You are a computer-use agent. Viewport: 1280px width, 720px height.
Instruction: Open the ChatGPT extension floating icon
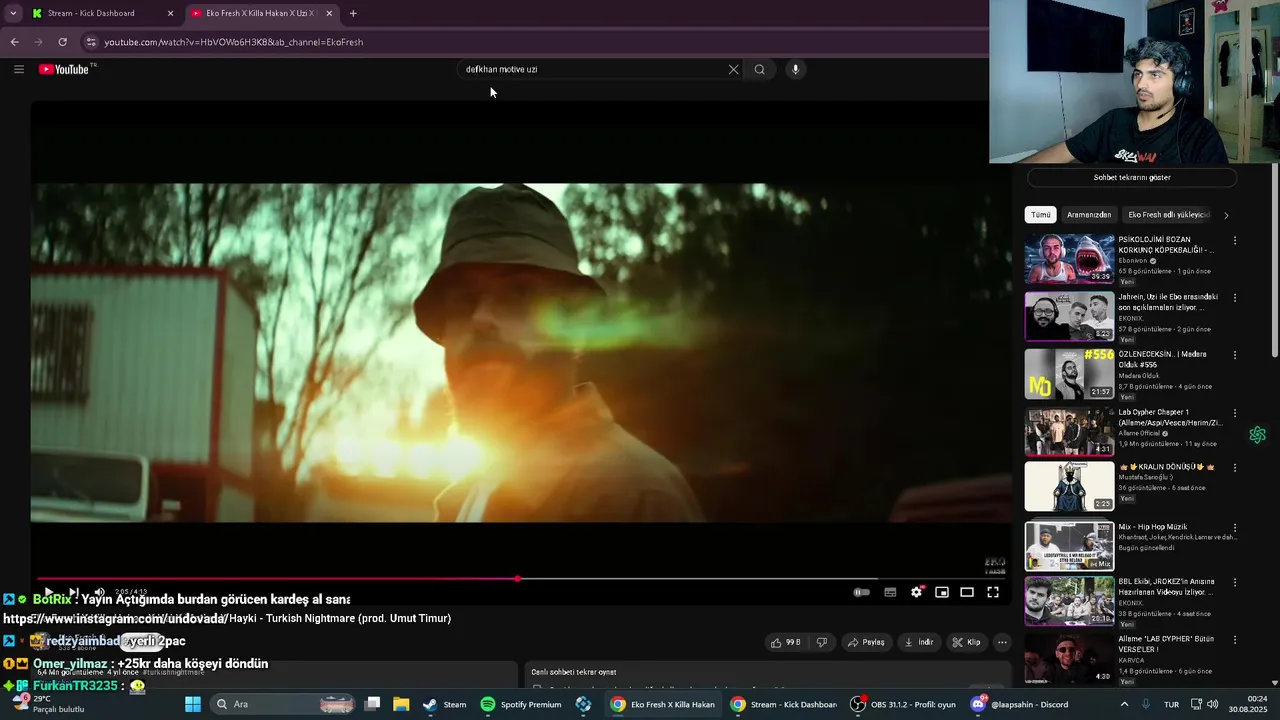[1257, 435]
